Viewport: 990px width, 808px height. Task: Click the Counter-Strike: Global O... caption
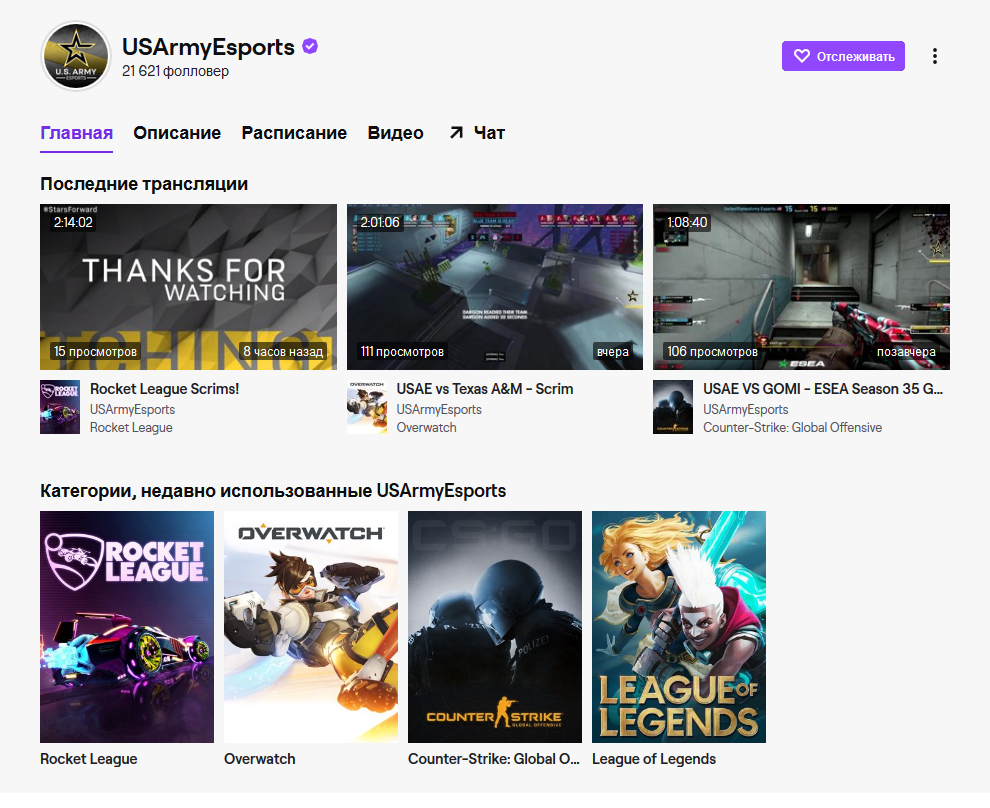[494, 759]
